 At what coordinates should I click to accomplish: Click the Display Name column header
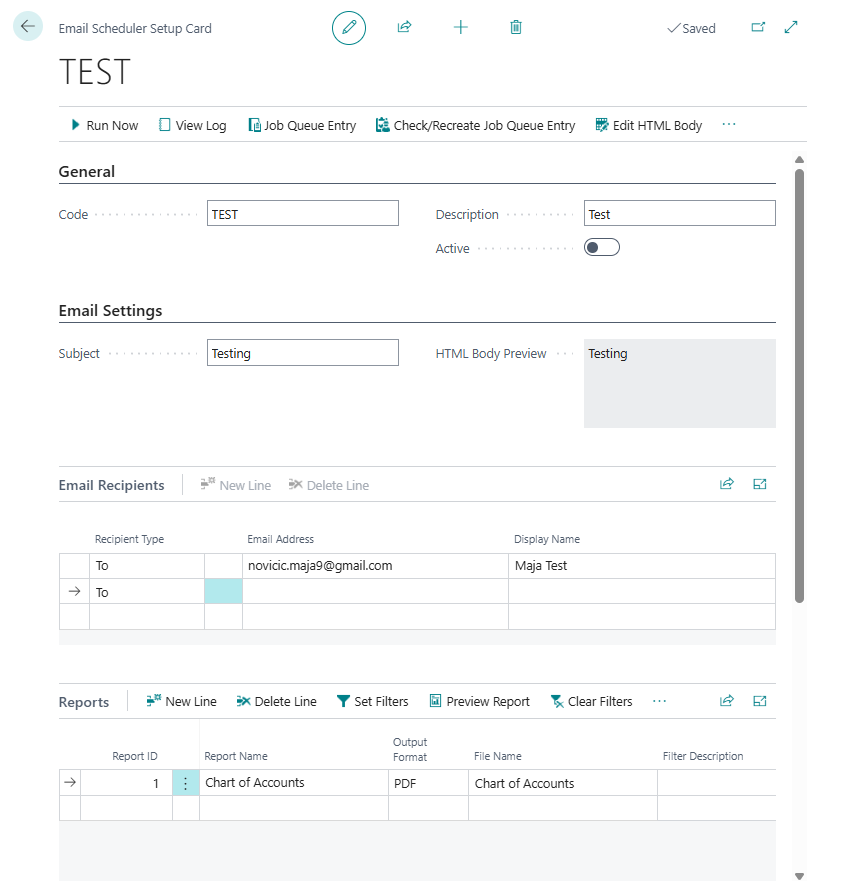click(547, 539)
